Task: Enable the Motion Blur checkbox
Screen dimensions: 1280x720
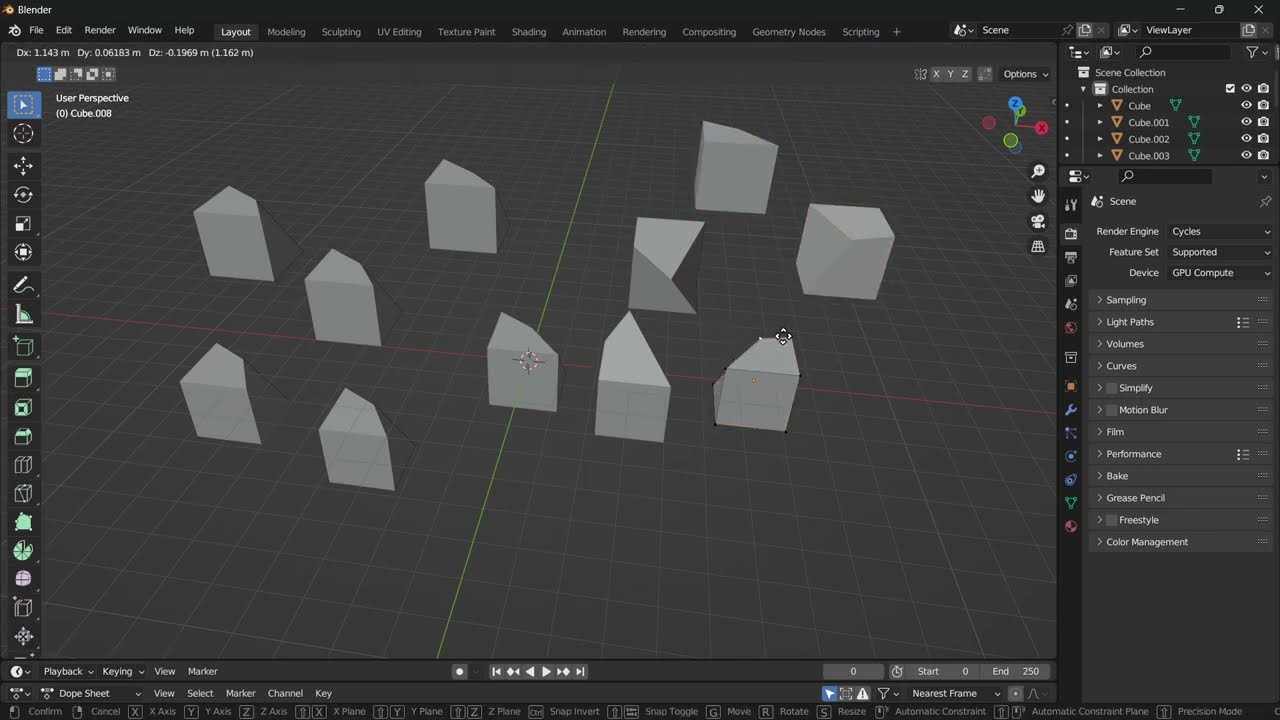Action: [1112, 410]
